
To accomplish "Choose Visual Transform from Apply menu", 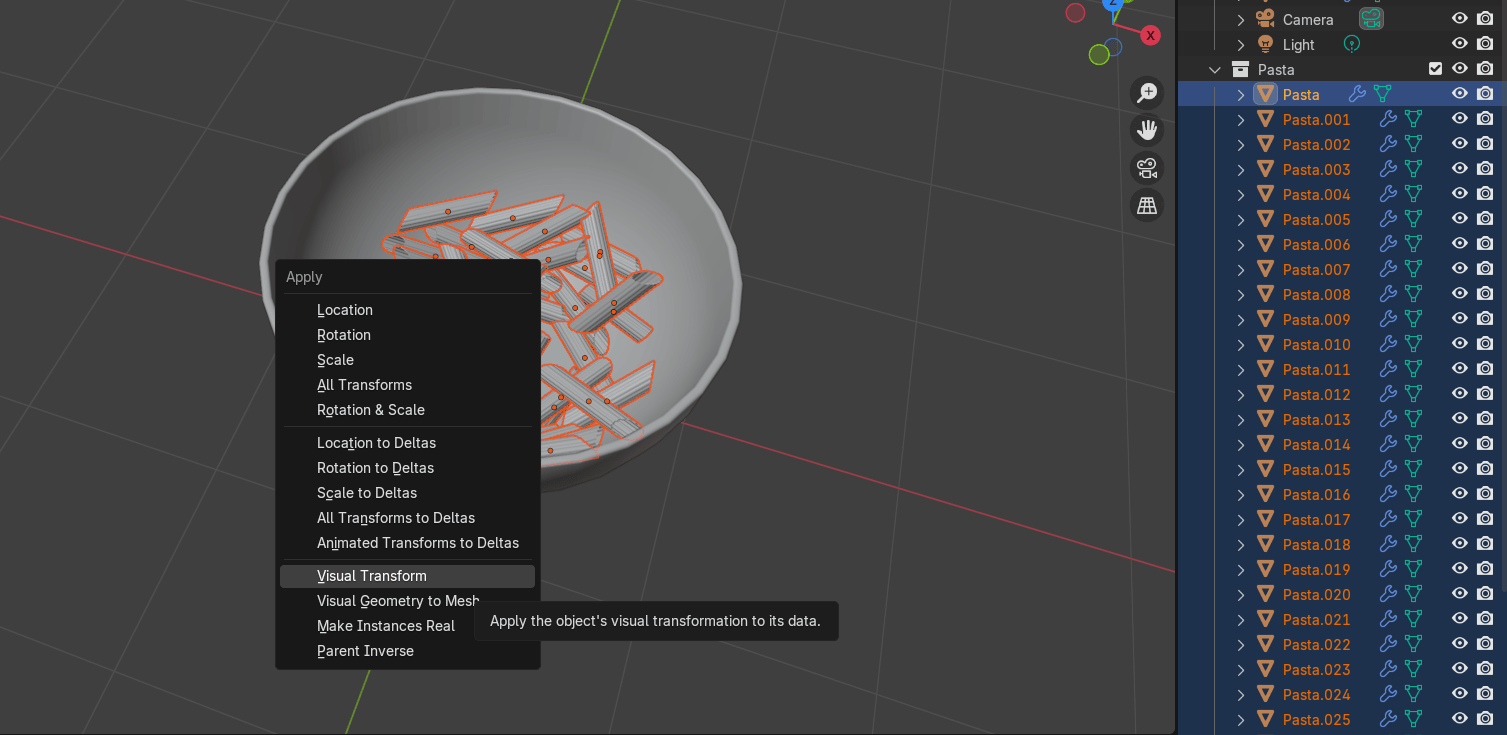I will [371, 576].
